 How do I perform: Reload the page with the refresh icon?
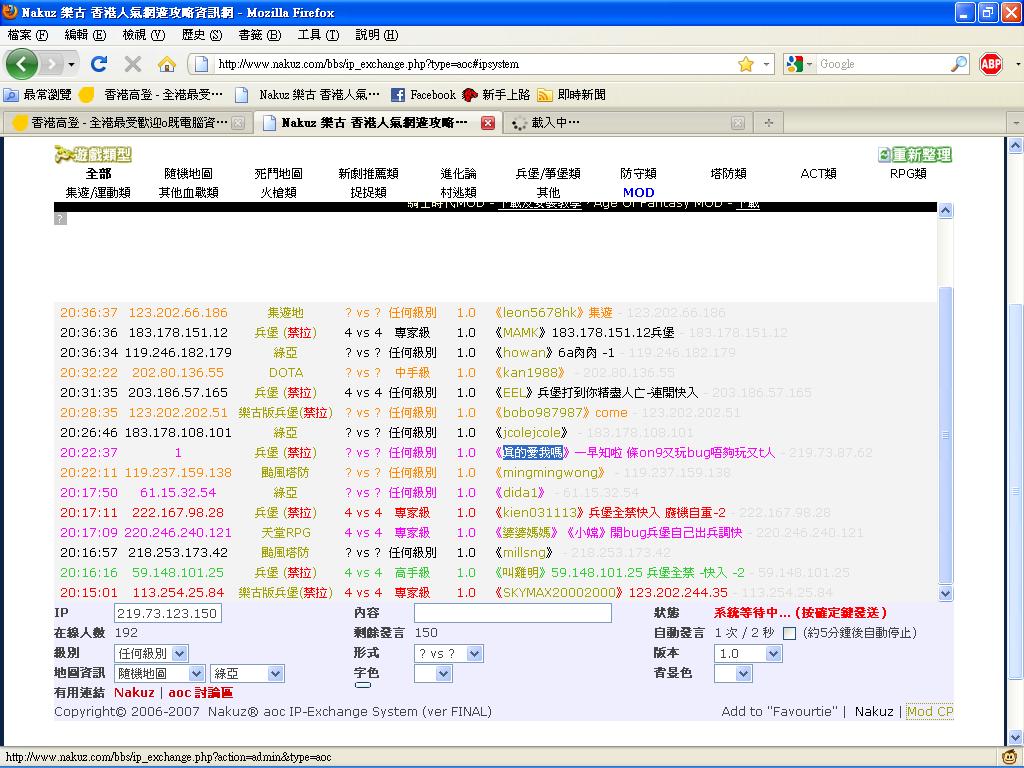pyautogui.click(x=99, y=64)
